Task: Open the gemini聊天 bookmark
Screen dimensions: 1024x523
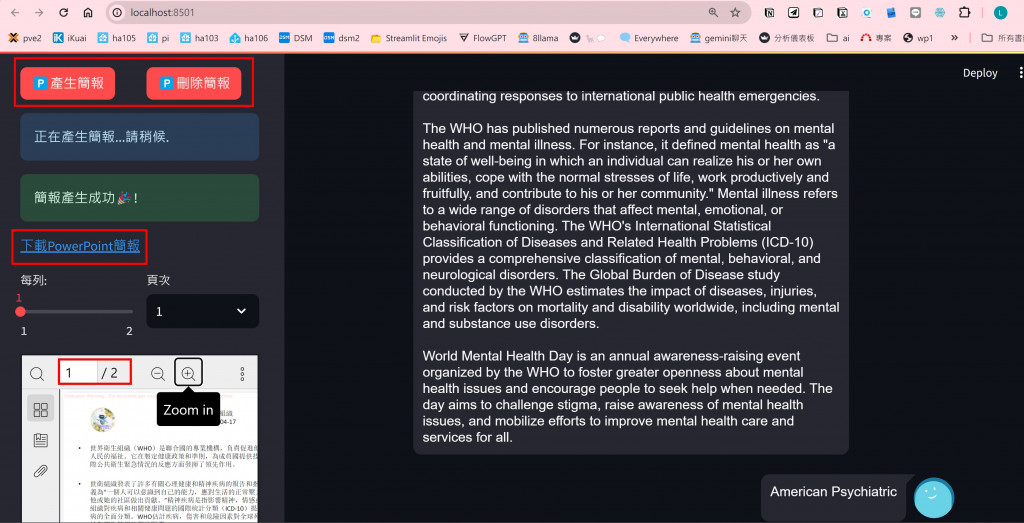Action: pos(718,38)
